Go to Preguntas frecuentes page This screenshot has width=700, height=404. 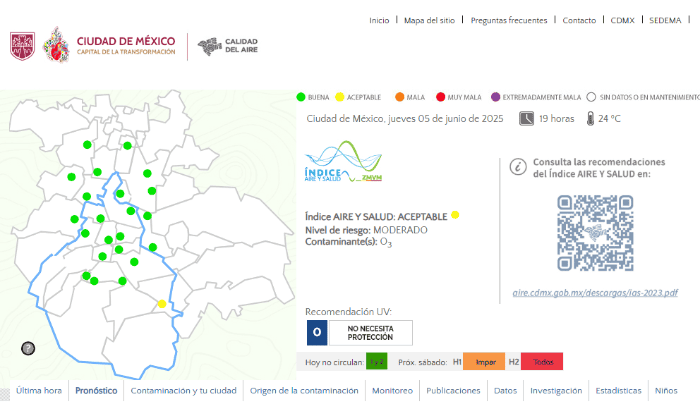coord(509,20)
